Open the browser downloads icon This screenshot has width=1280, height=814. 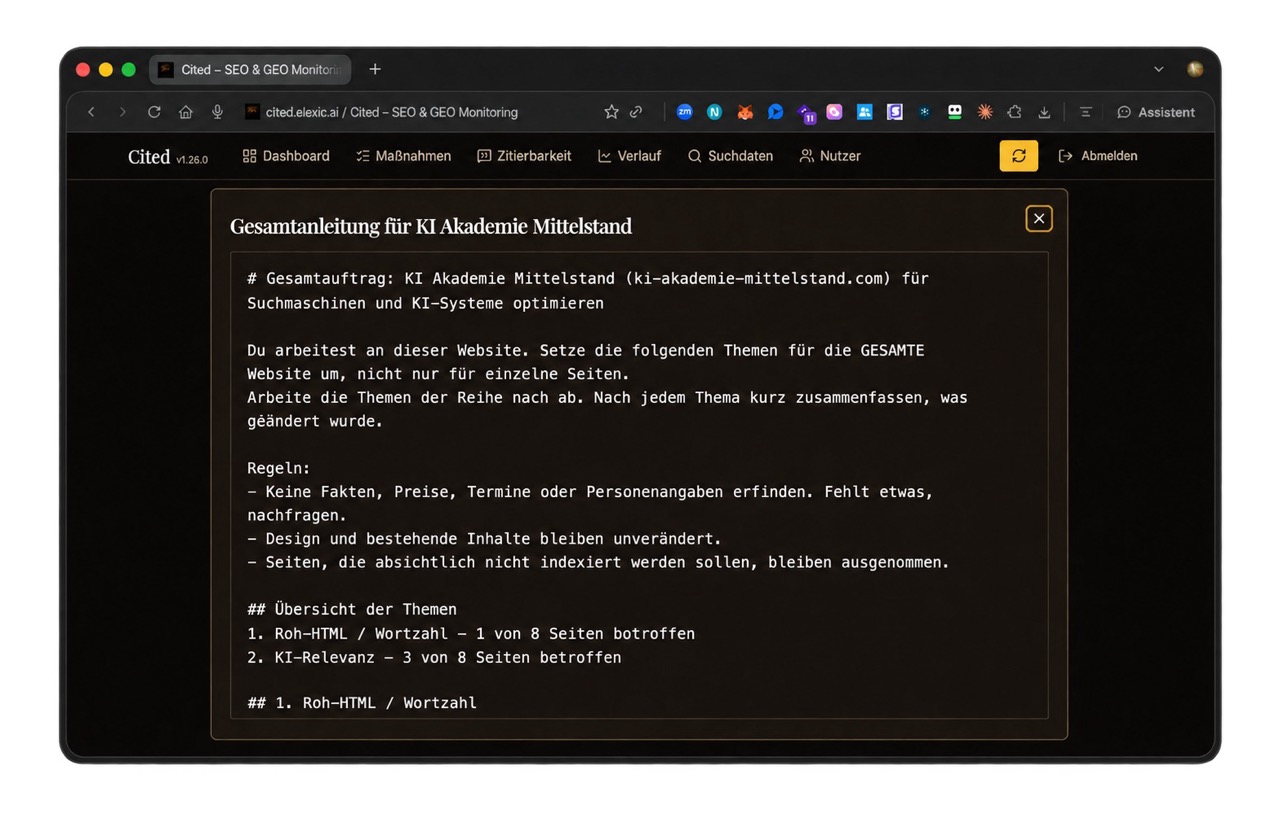(1044, 112)
